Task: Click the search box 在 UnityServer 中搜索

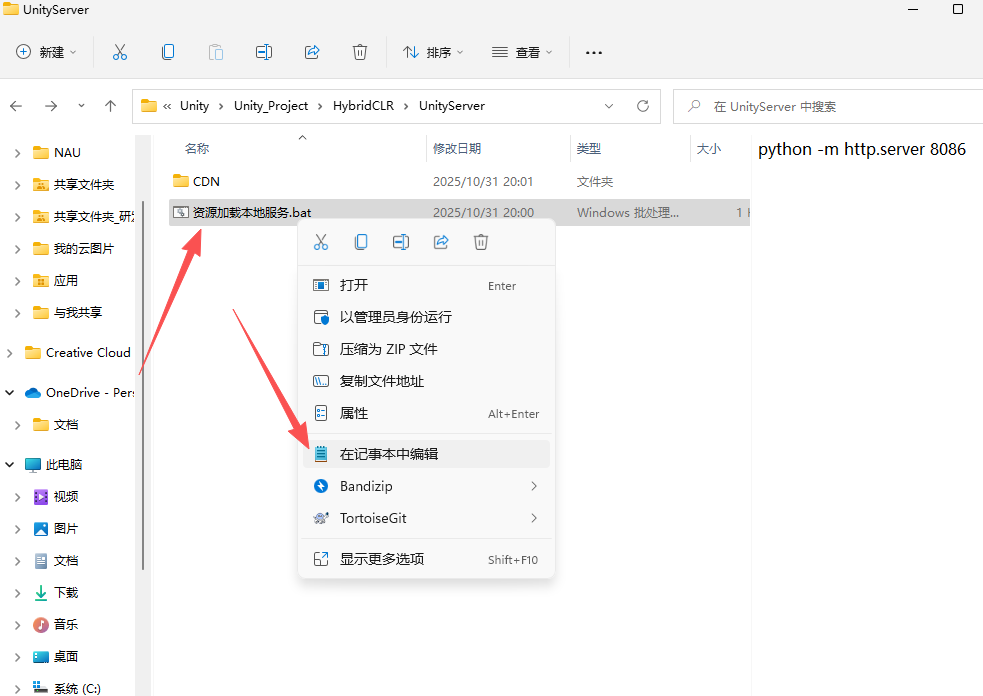Action: point(828,106)
